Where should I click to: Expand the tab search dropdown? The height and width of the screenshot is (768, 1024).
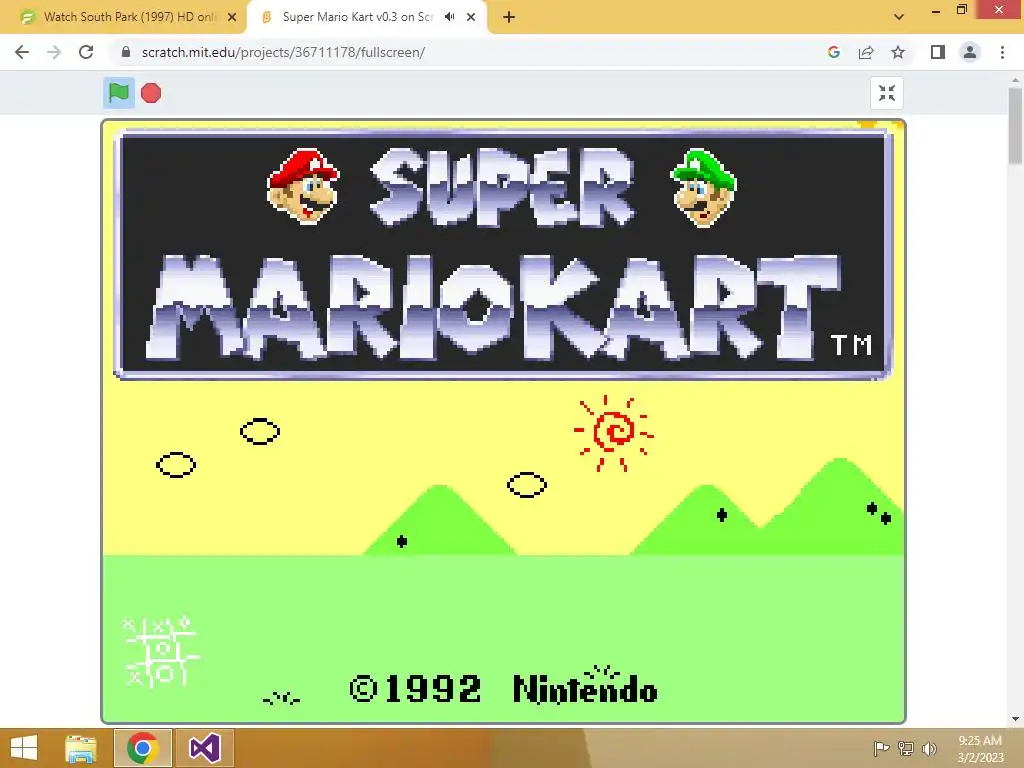click(x=899, y=17)
